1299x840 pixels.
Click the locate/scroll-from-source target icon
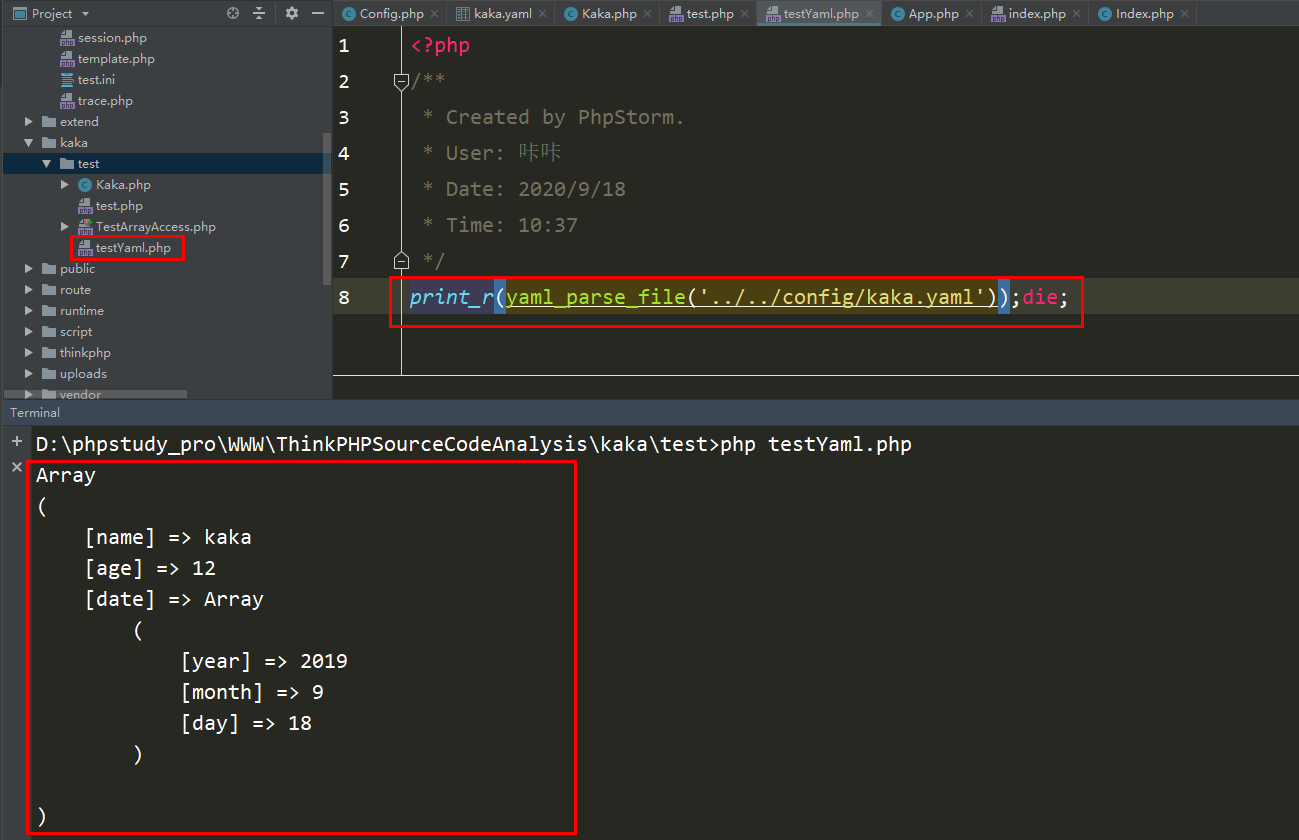pos(233,13)
